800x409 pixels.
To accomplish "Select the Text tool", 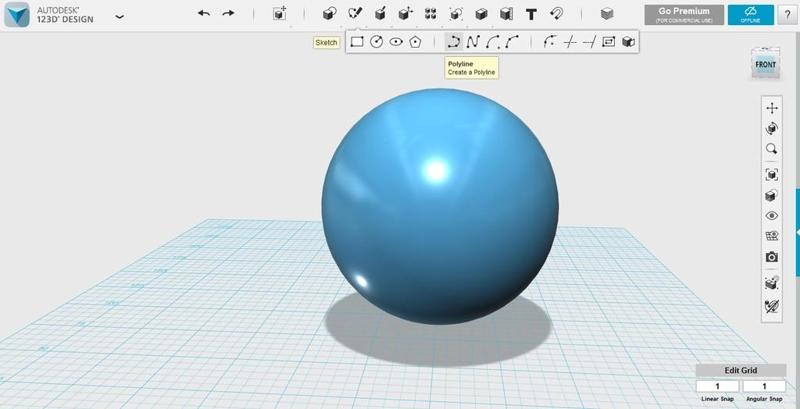I will pyautogui.click(x=531, y=14).
